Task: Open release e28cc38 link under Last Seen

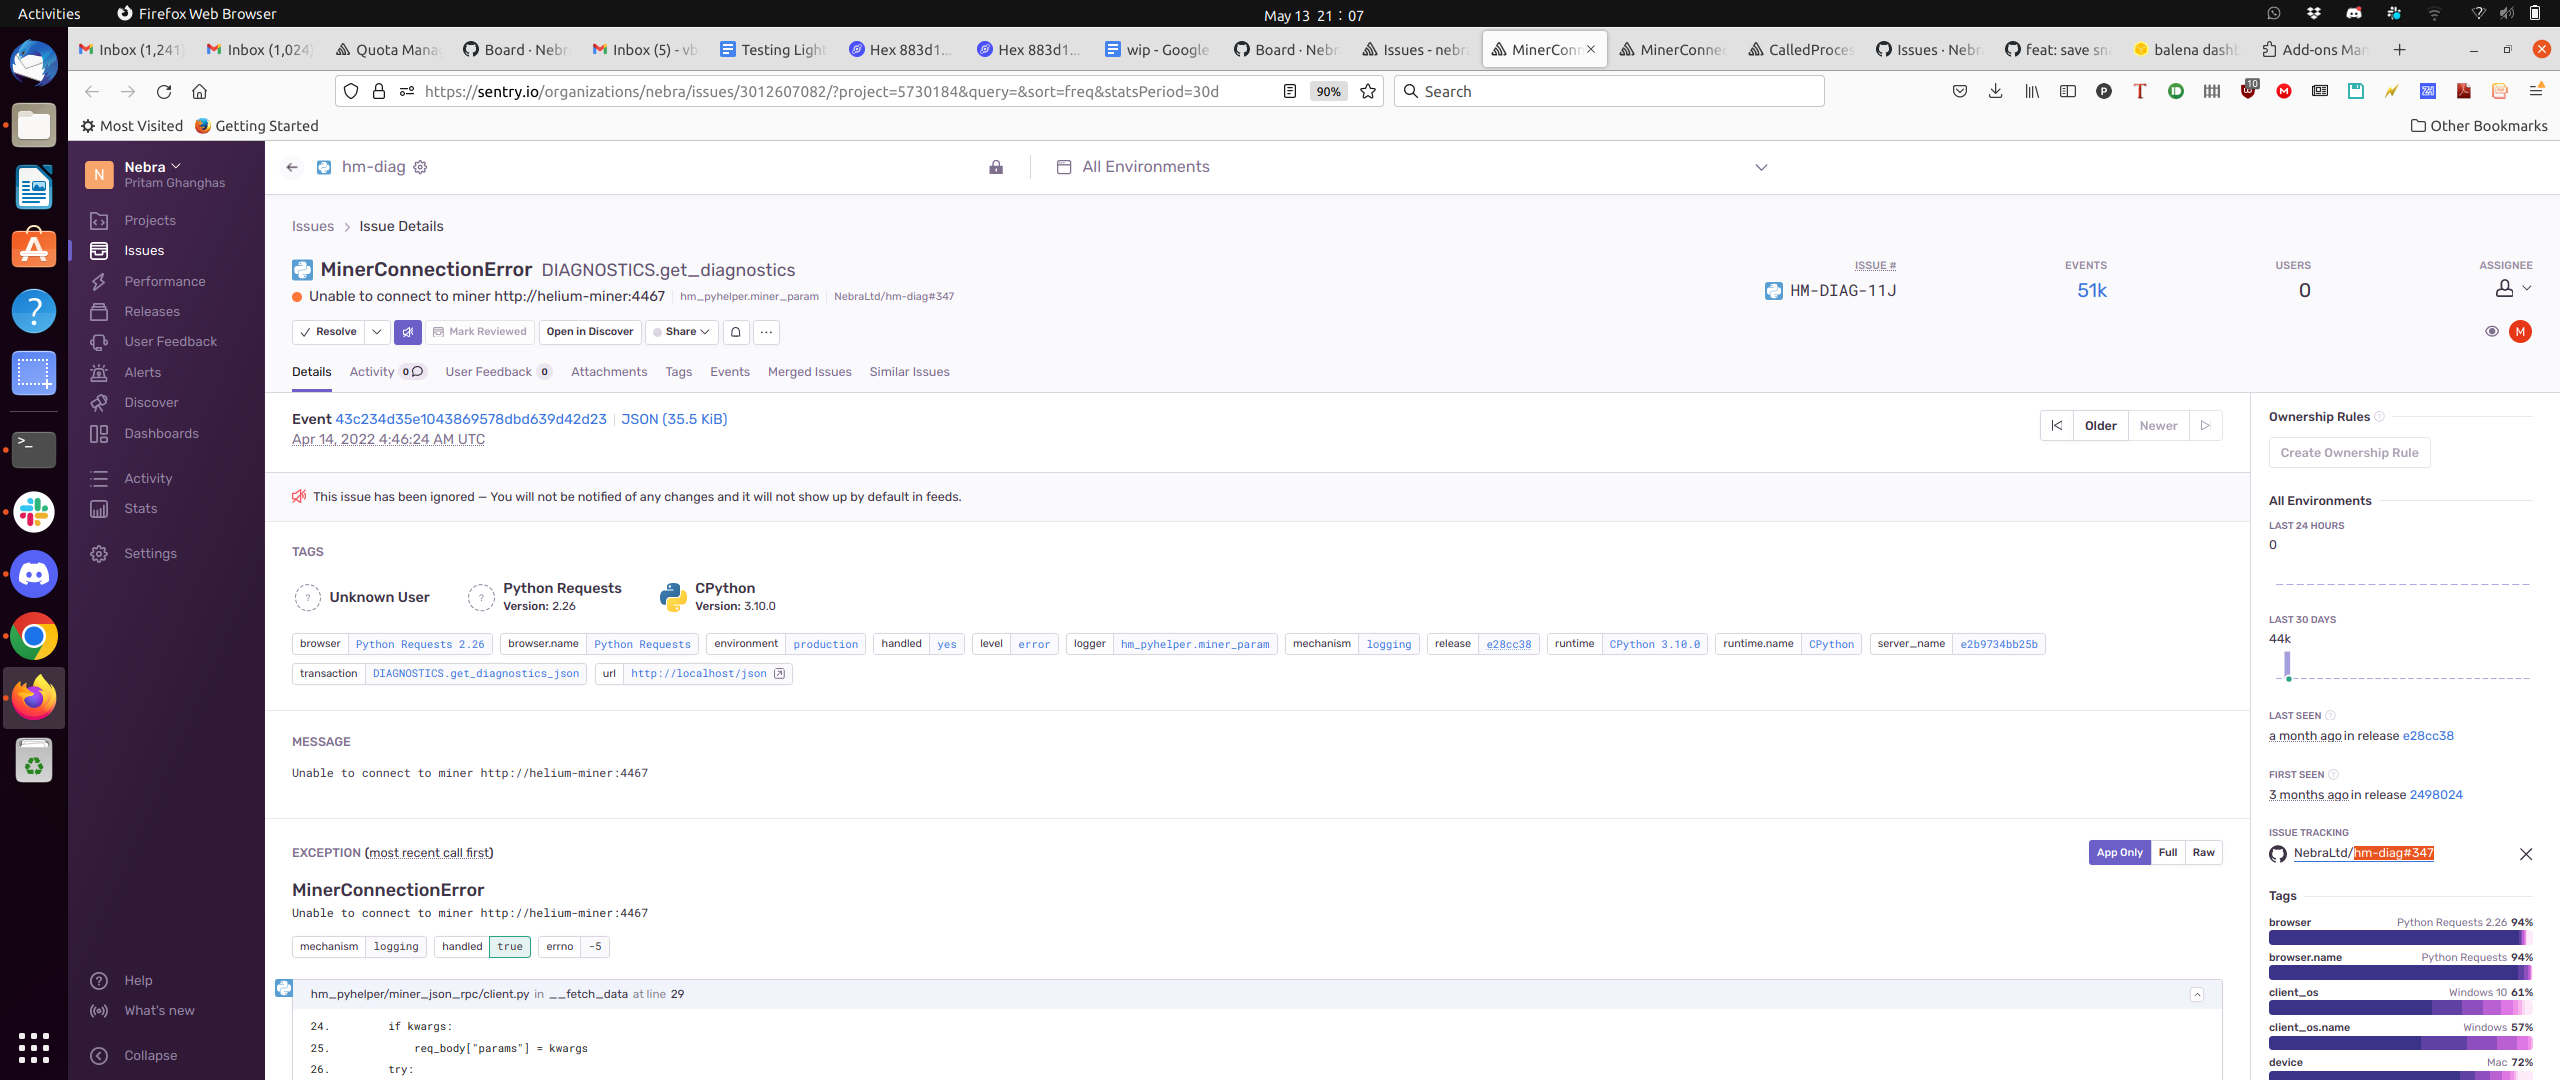Action: point(2428,735)
